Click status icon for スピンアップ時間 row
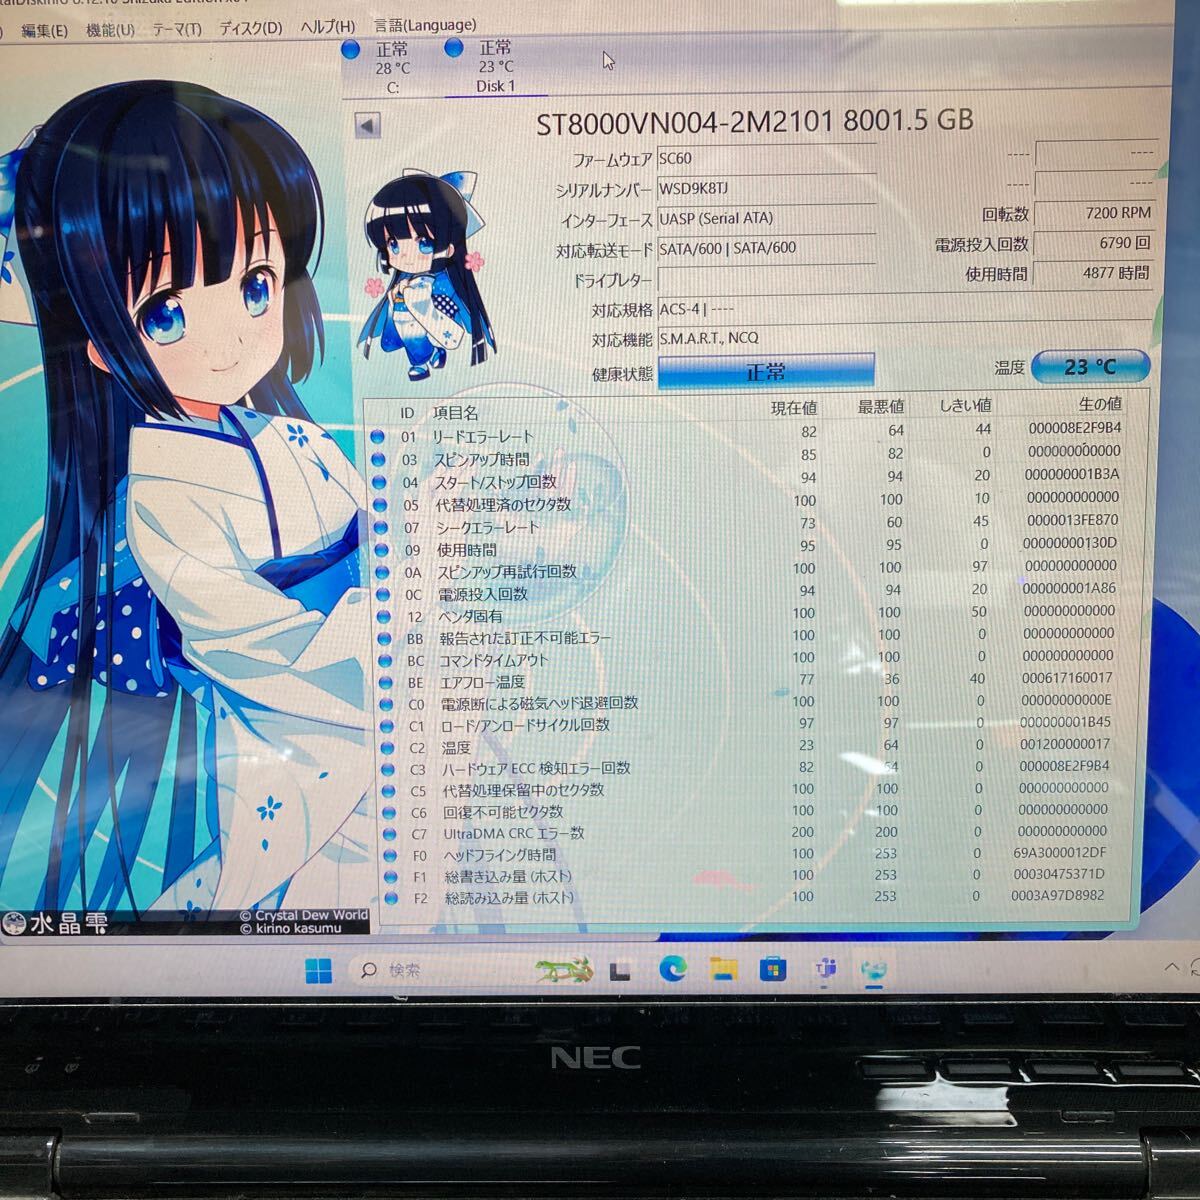Image resolution: width=1200 pixels, height=1200 pixels. point(378,460)
